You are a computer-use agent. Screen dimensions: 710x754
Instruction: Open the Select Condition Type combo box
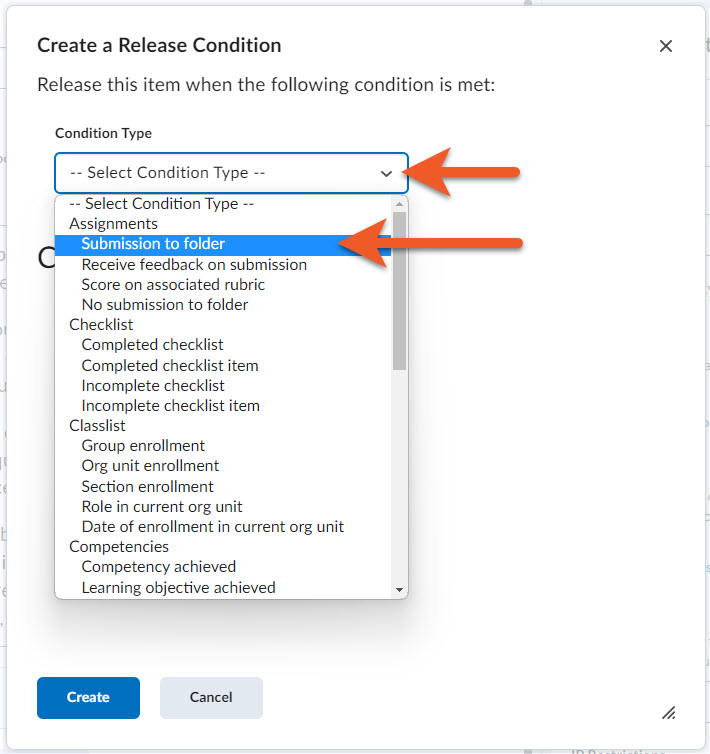pyautogui.click(x=231, y=173)
